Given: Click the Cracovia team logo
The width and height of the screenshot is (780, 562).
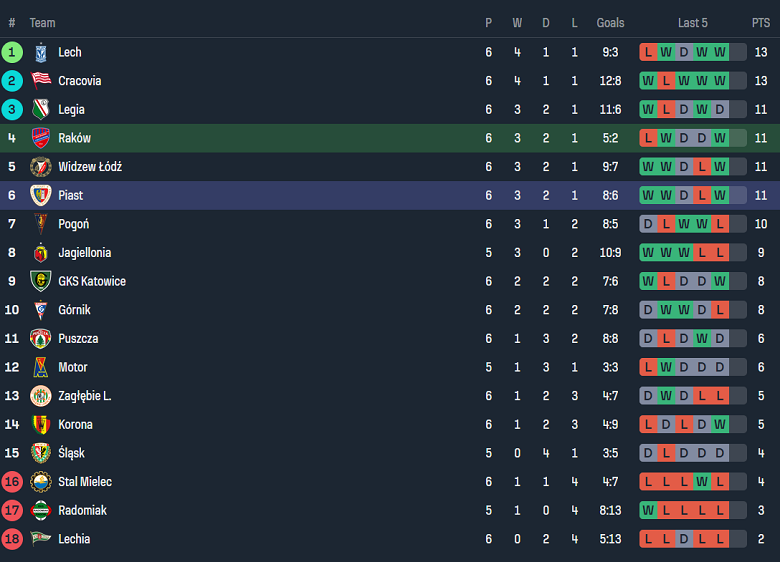Looking at the screenshot, I should (40, 81).
